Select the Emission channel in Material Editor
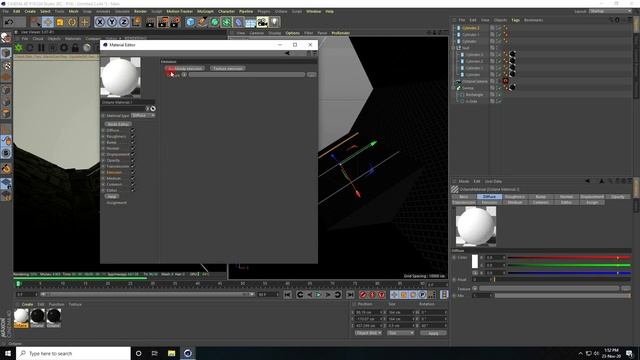This screenshot has width=640, height=360. point(114,173)
